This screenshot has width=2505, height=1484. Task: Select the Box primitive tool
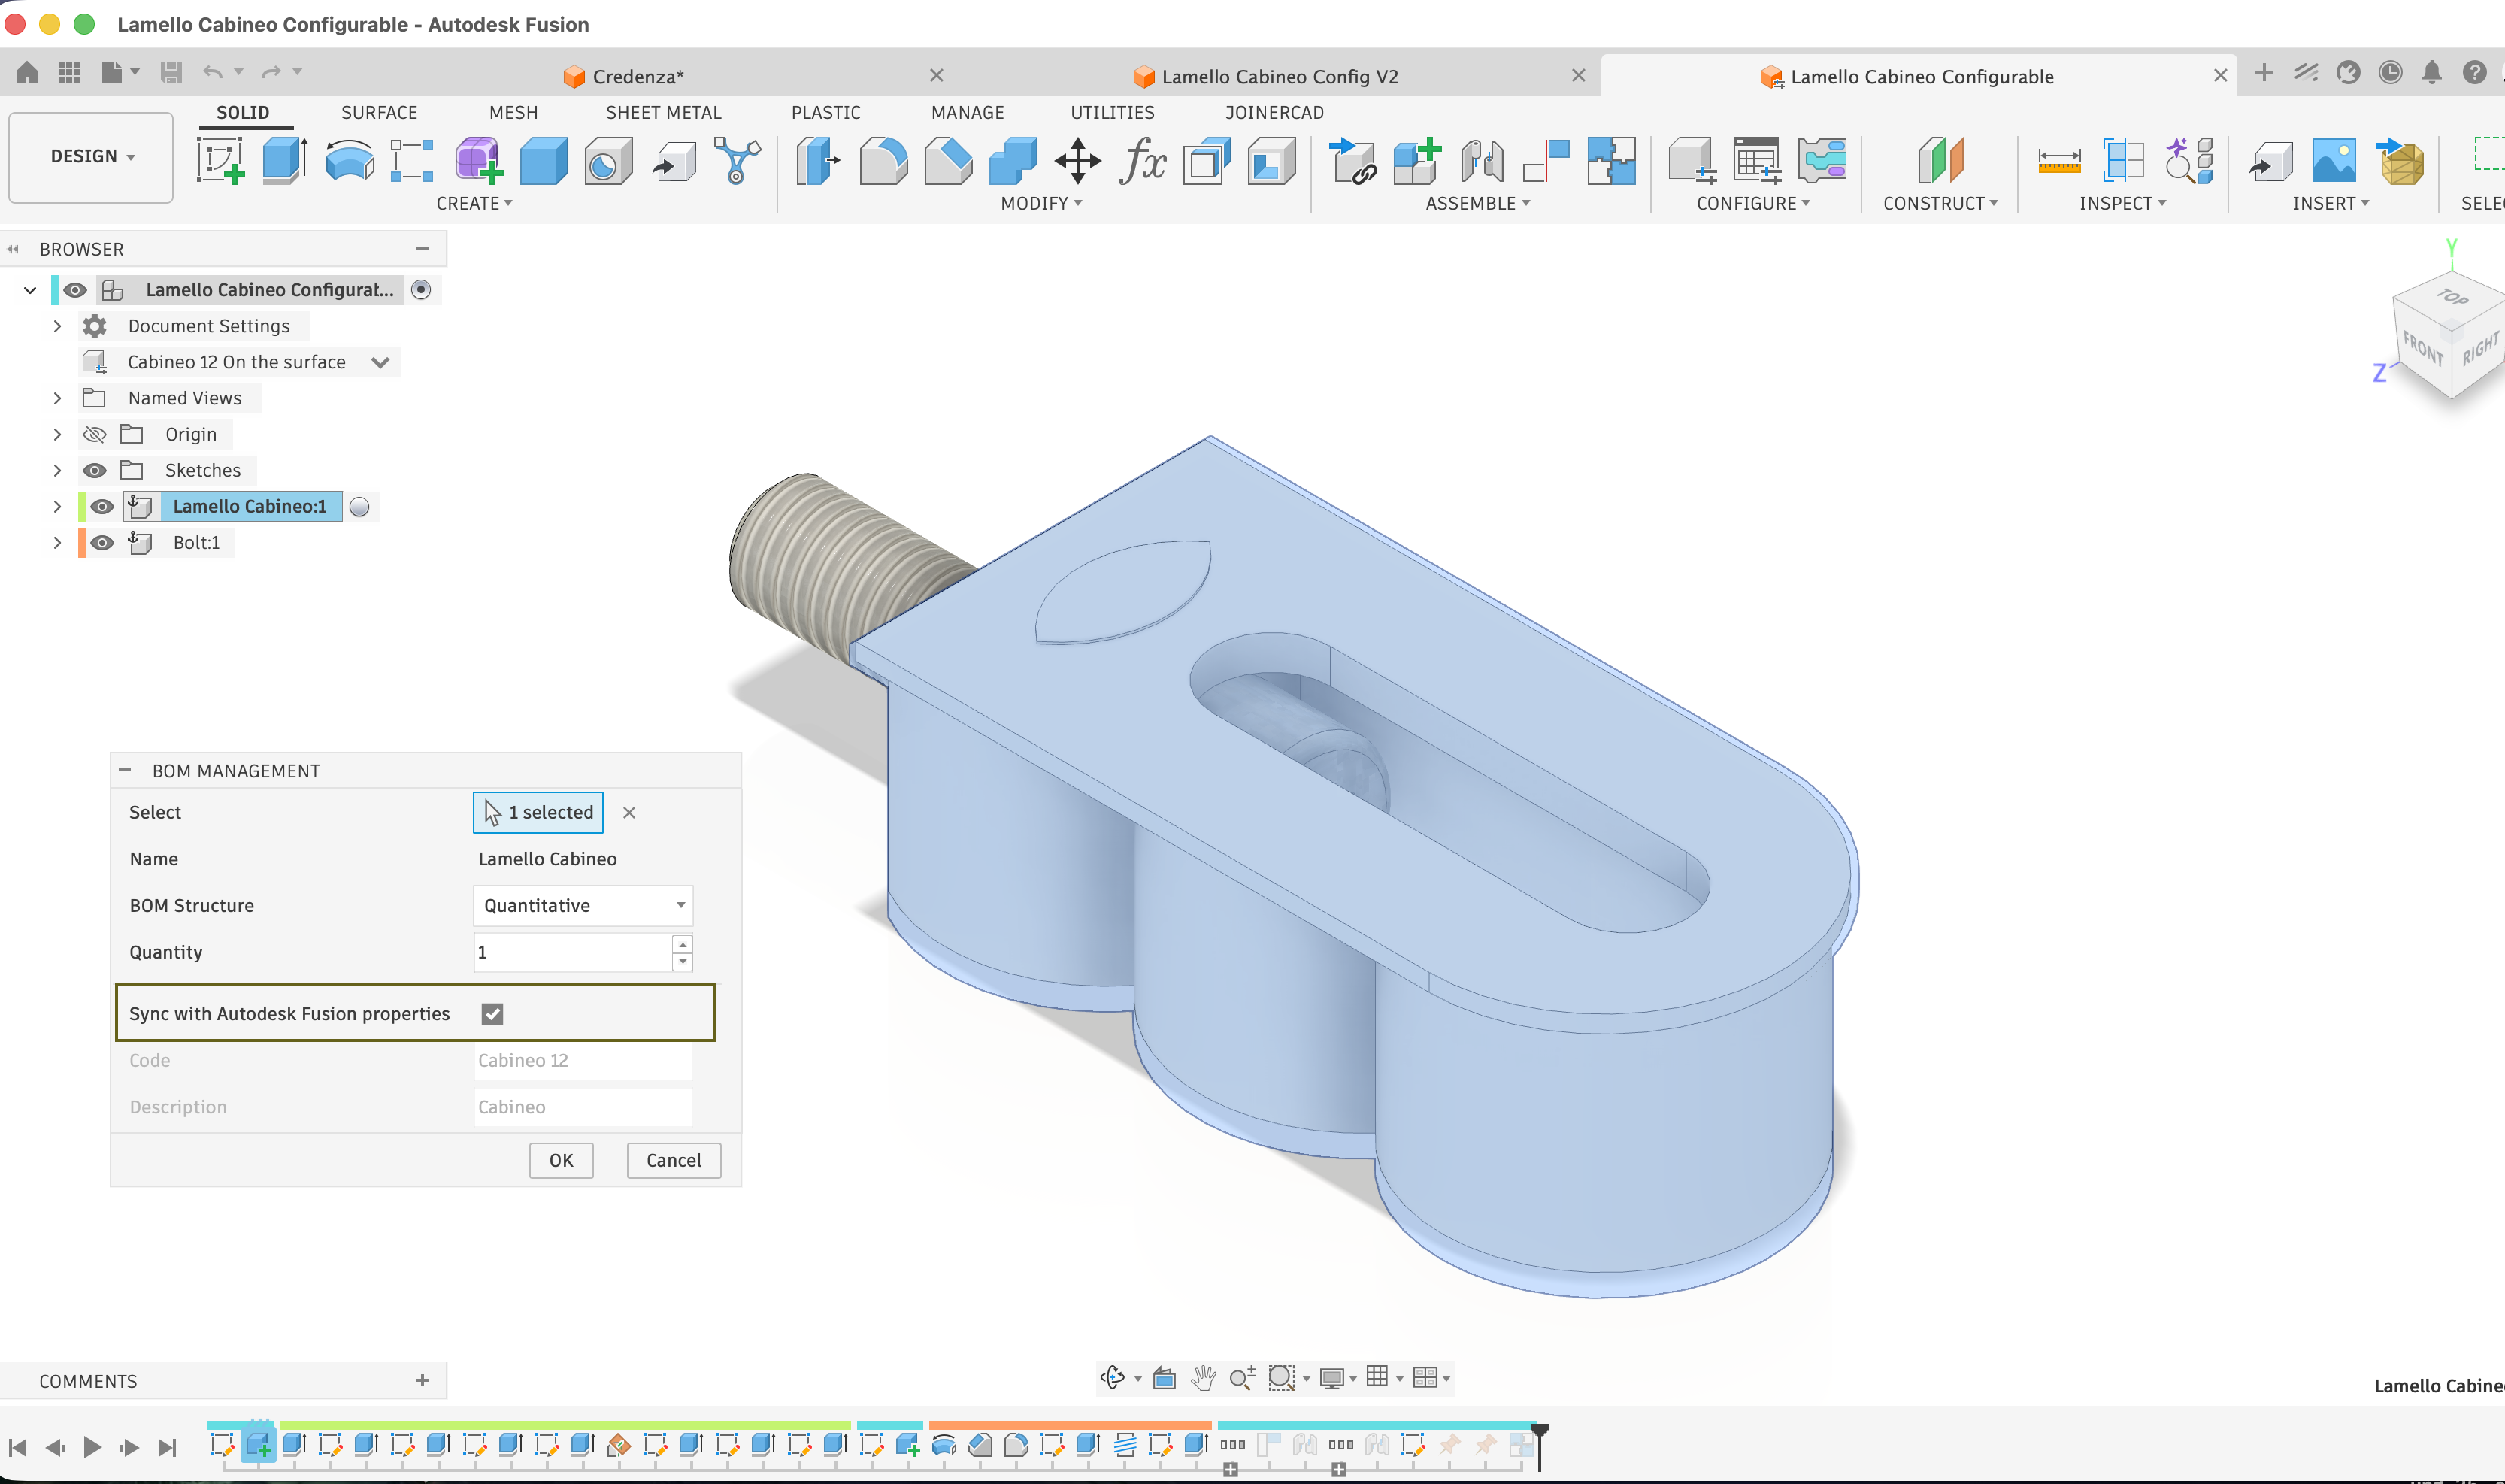coord(543,161)
